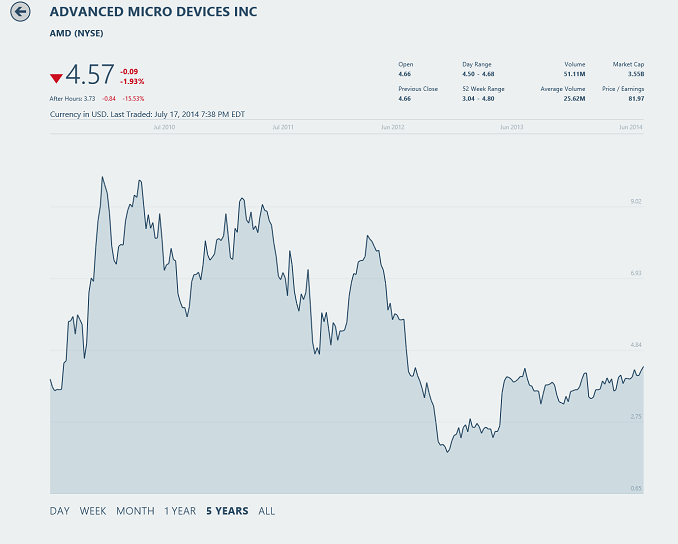Click the Jun 2013 timeline label

(512, 127)
